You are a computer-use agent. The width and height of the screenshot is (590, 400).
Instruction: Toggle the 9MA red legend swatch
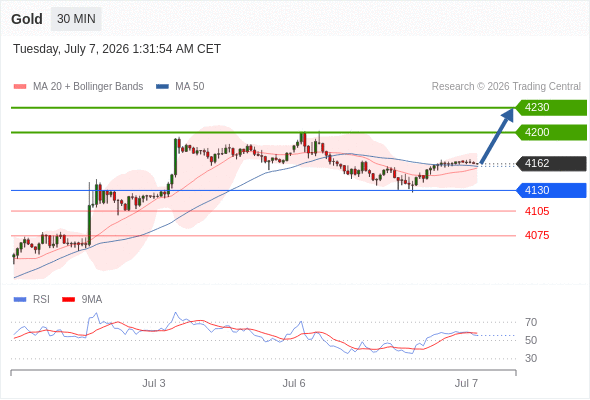[68, 300]
